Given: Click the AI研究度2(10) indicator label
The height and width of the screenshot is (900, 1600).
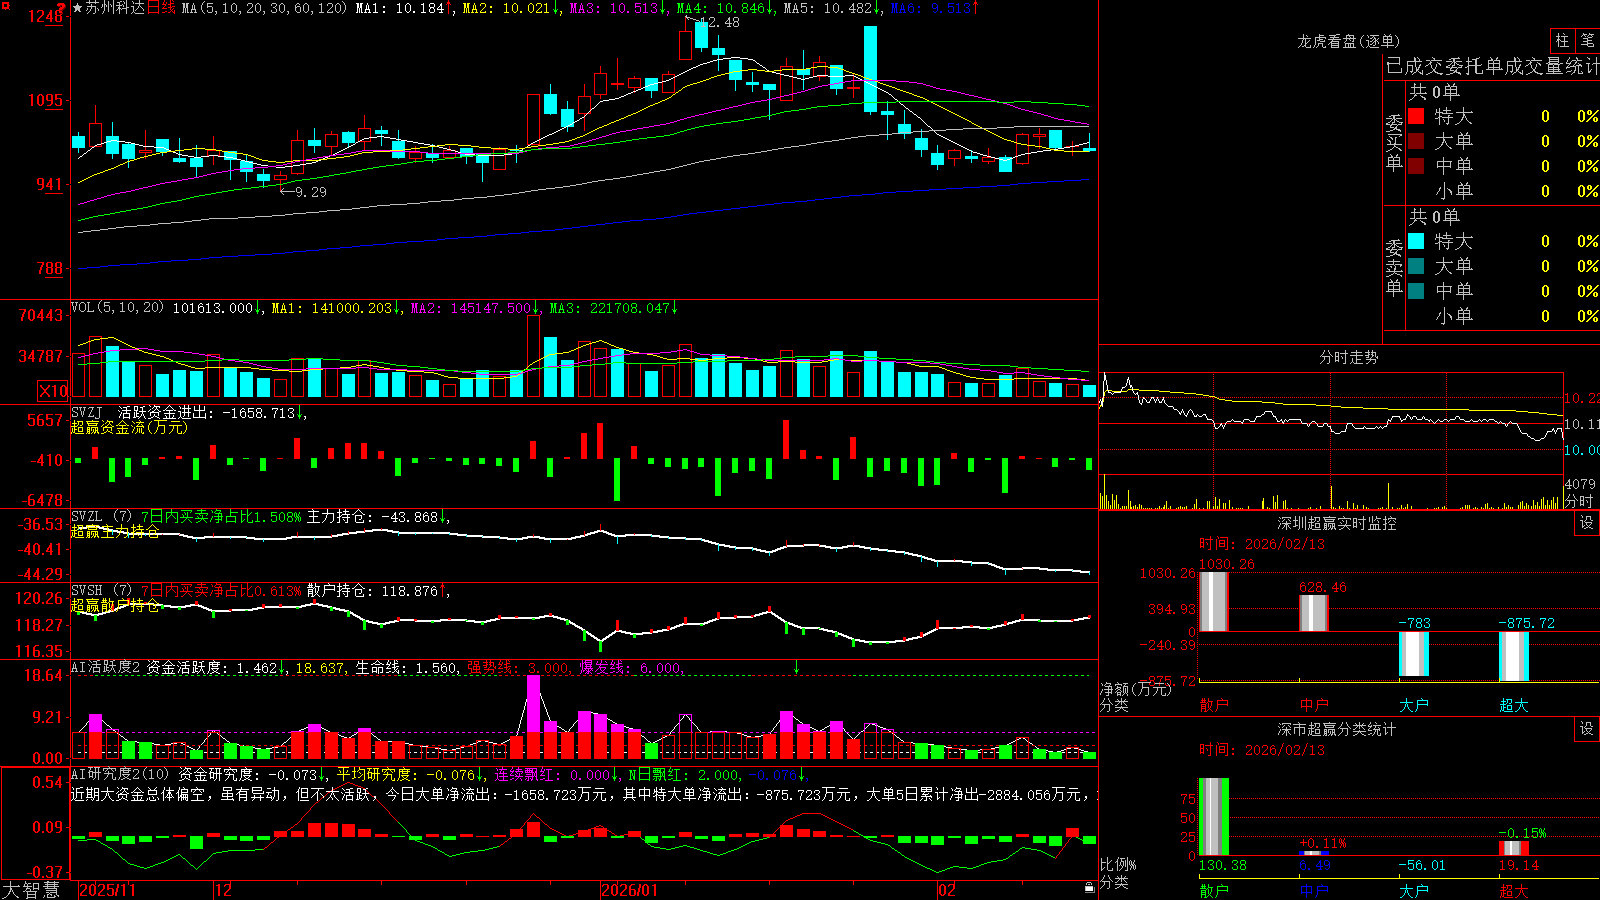Looking at the screenshot, I should pos(120,774).
